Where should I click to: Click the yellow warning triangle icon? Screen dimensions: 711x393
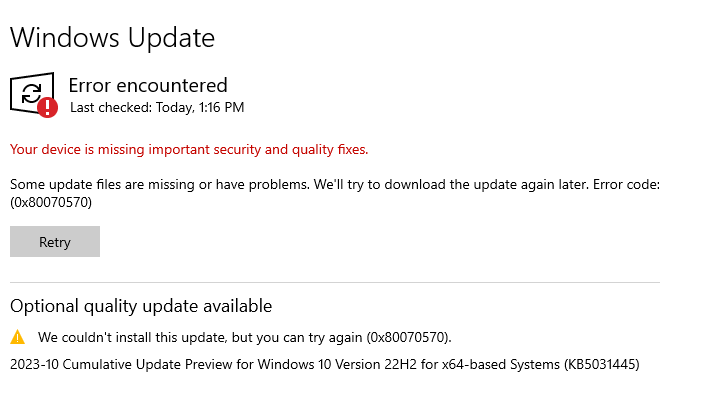[x=18, y=337]
